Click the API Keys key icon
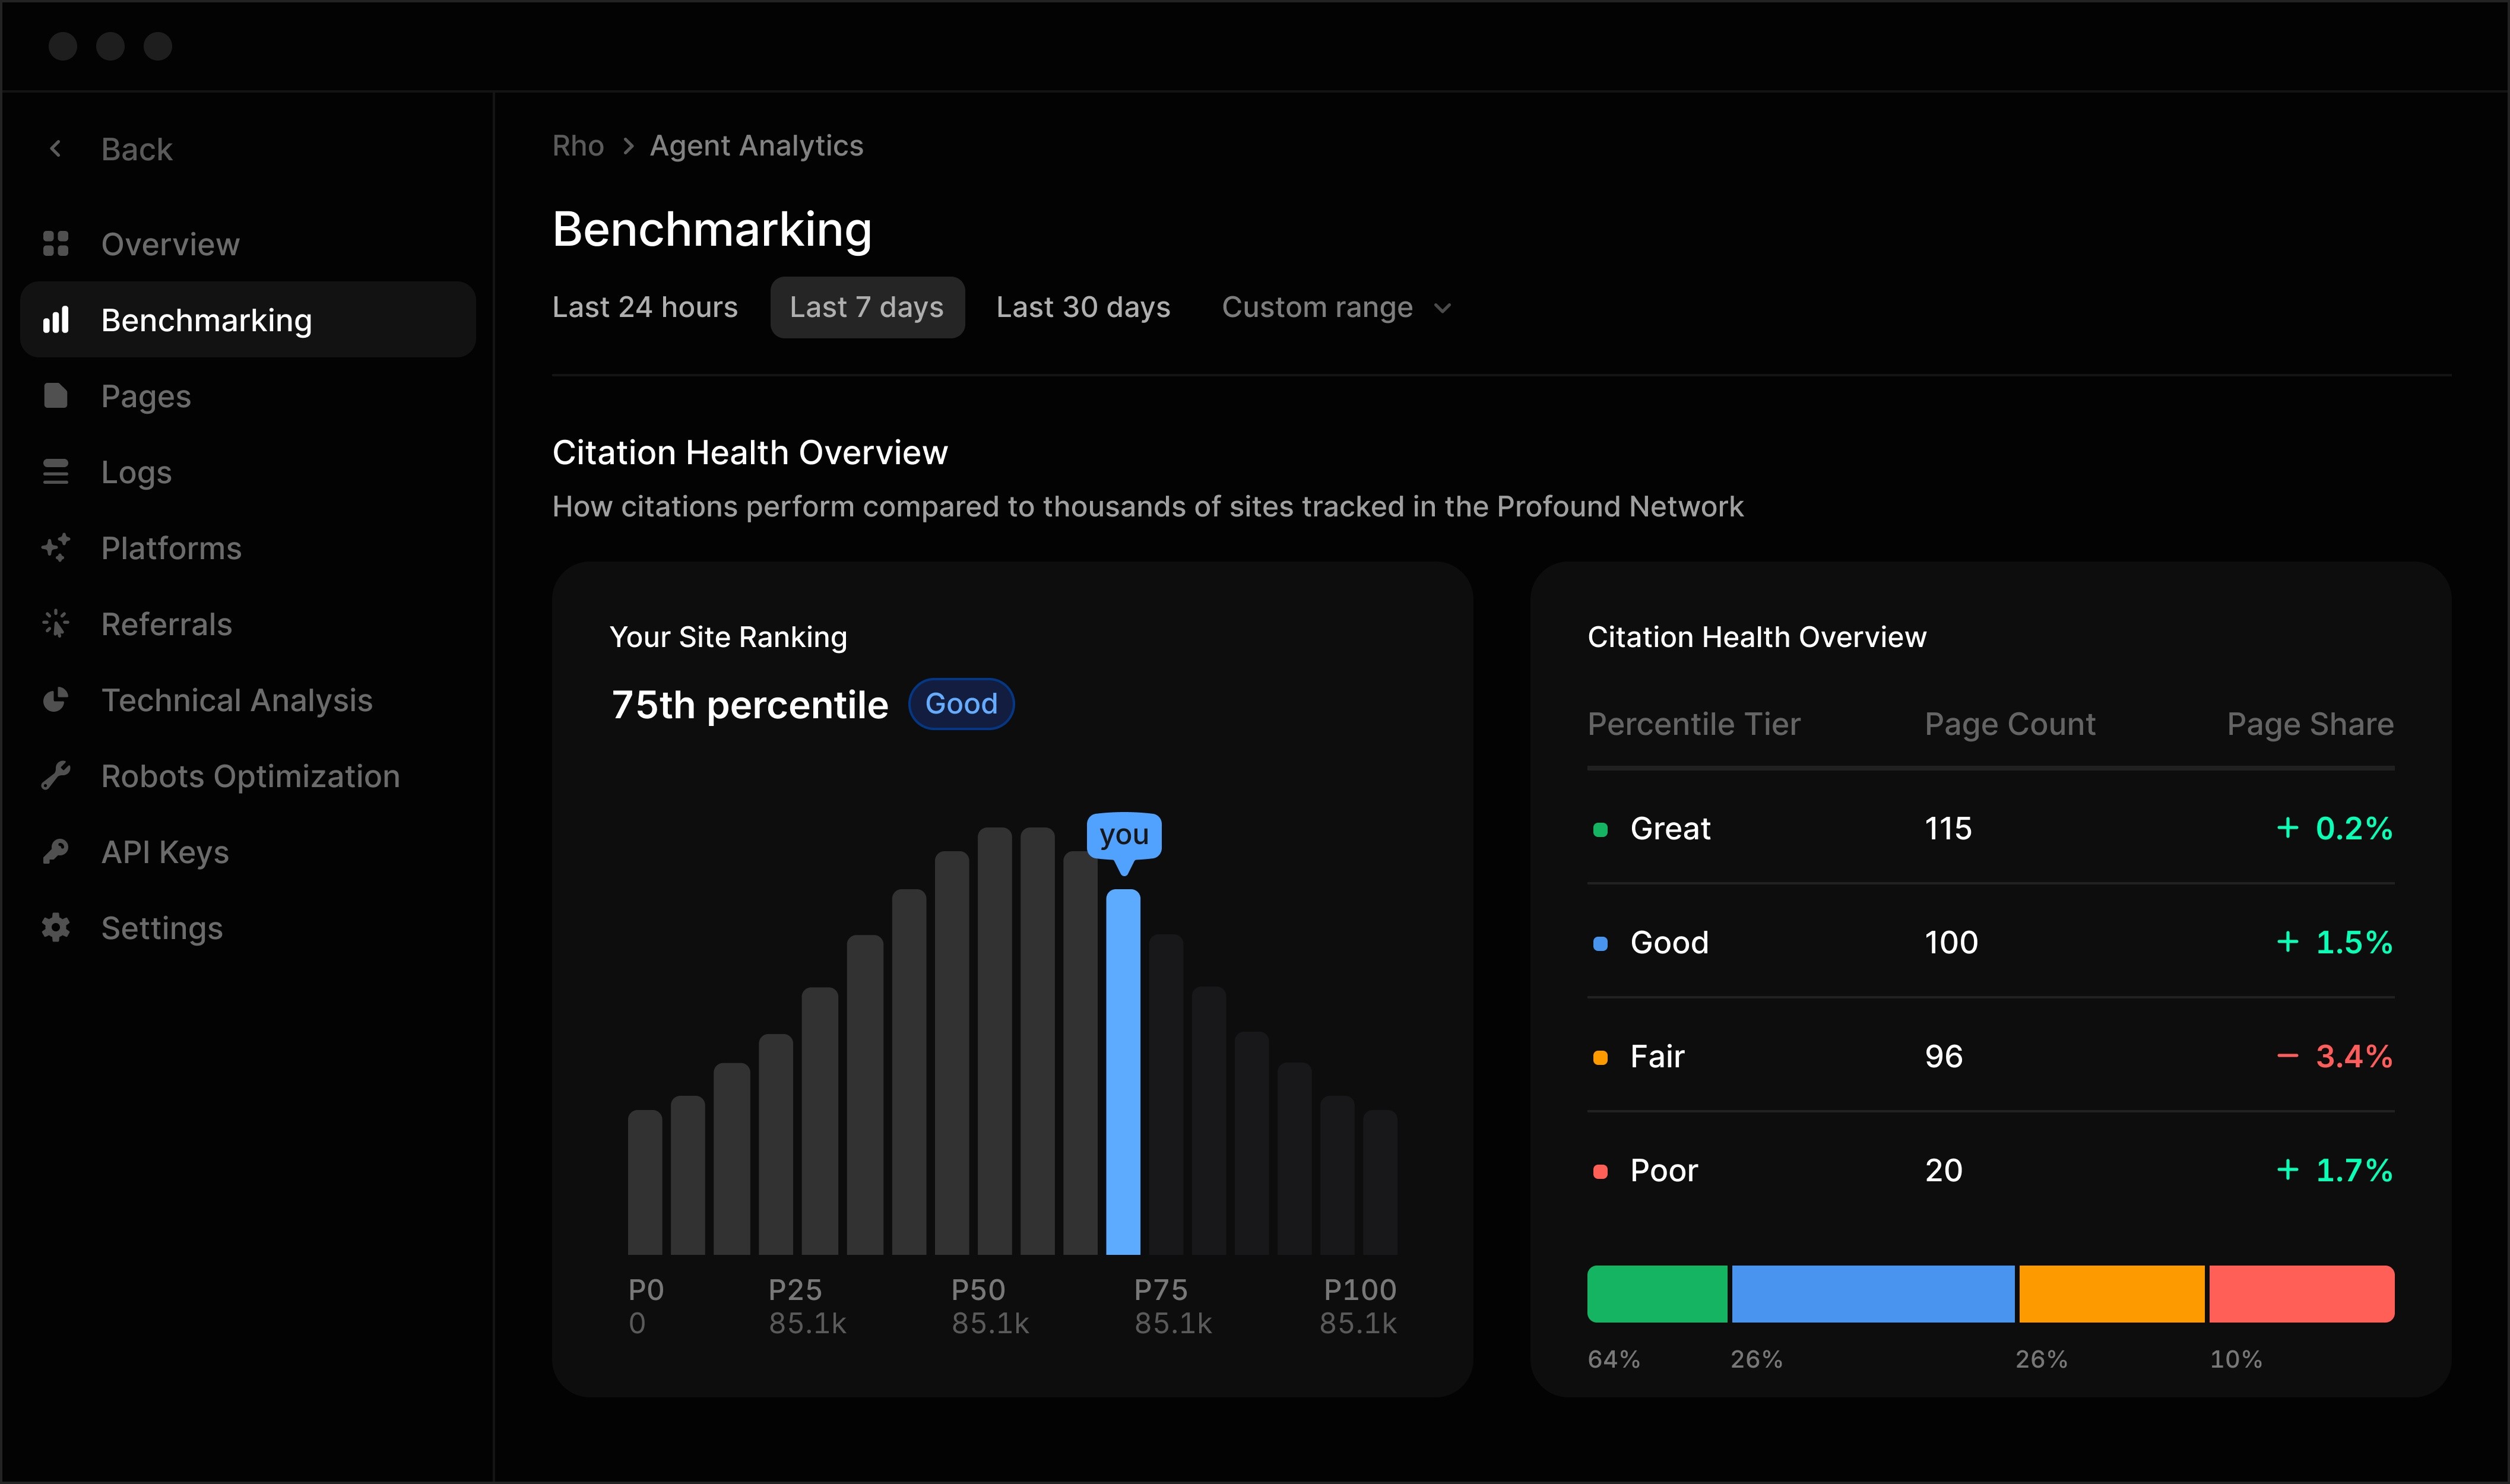2510x1484 pixels. (x=56, y=852)
